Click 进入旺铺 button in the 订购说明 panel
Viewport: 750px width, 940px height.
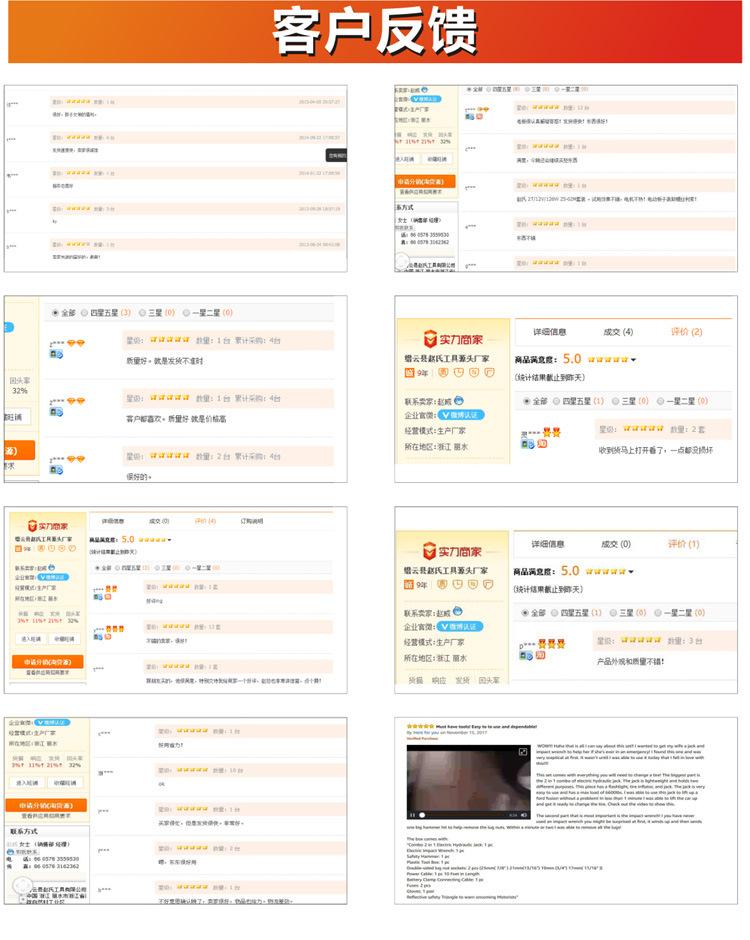(30, 638)
